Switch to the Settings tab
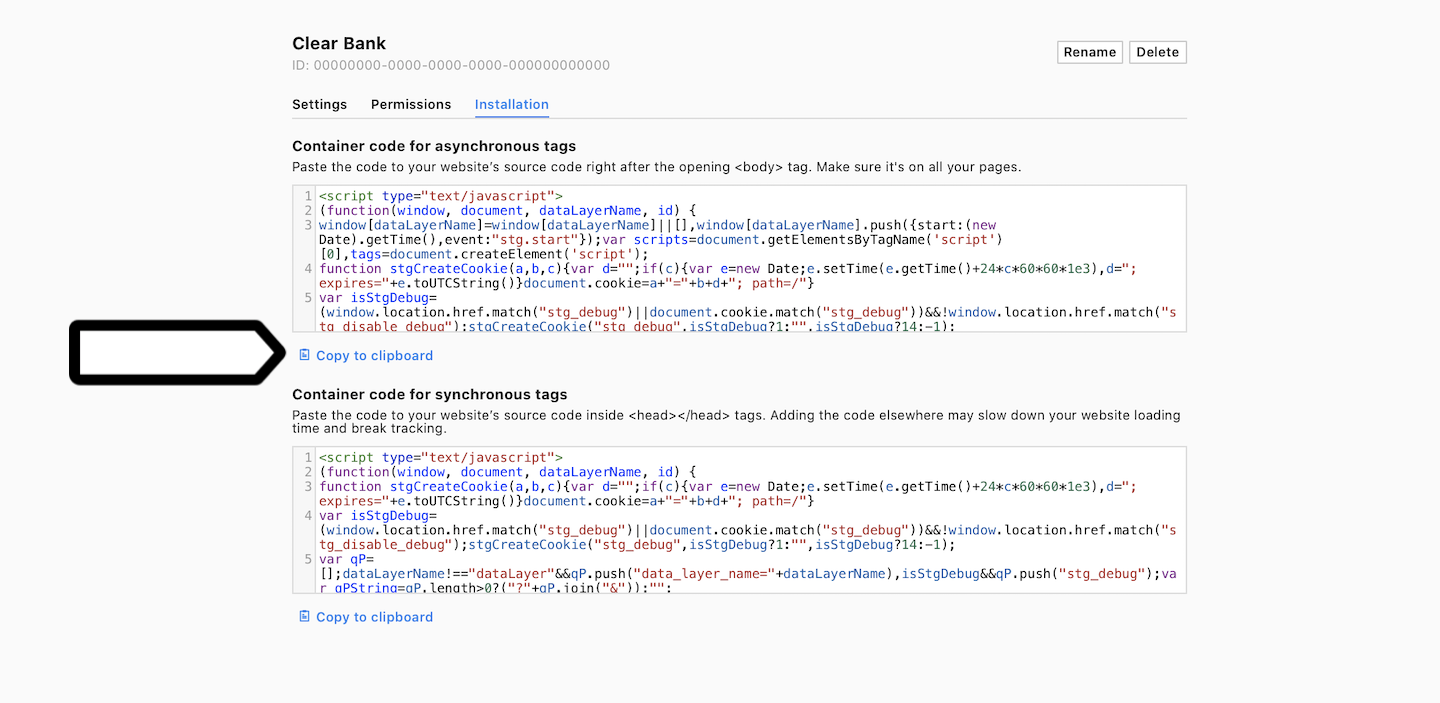The height and width of the screenshot is (703, 1440). coord(319,104)
